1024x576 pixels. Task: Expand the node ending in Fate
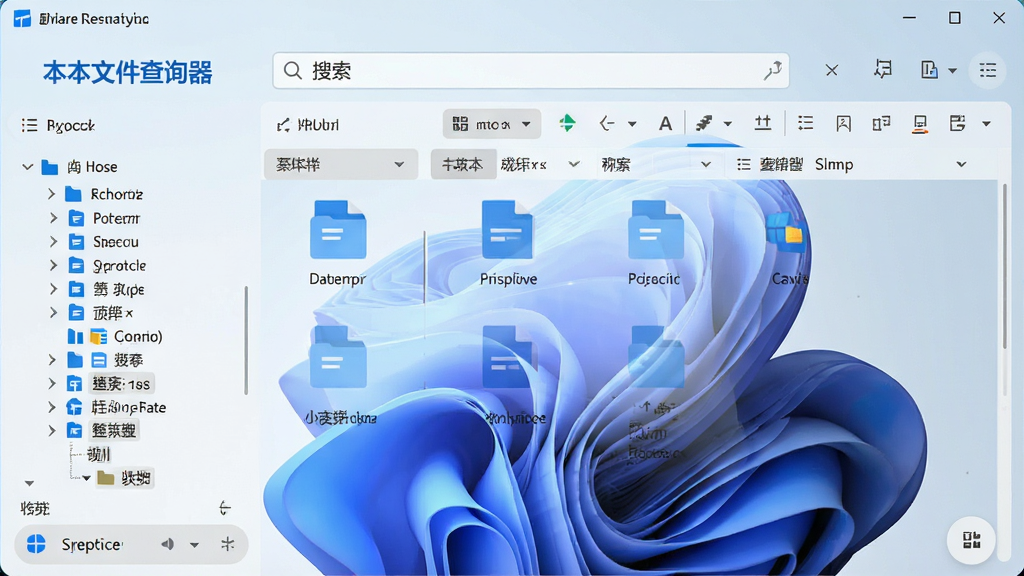point(52,408)
